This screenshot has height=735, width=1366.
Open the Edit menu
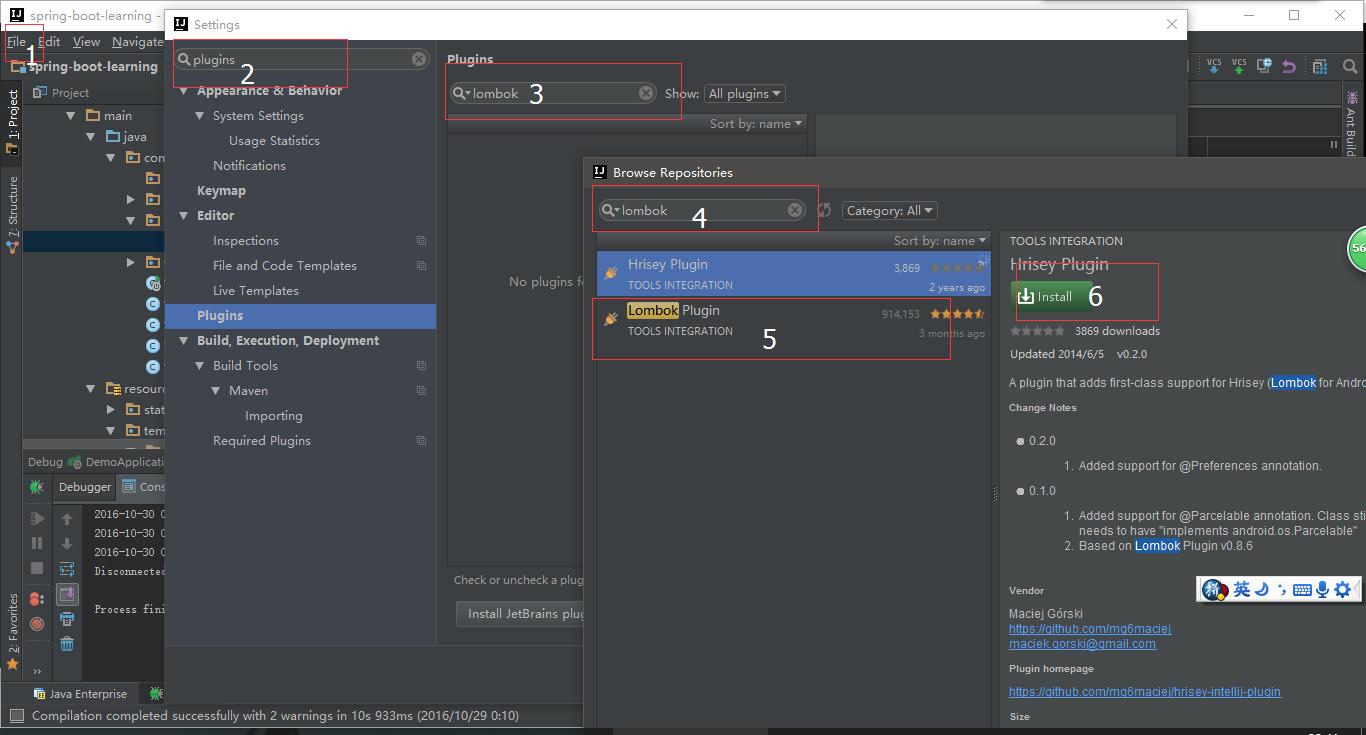[x=49, y=41]
